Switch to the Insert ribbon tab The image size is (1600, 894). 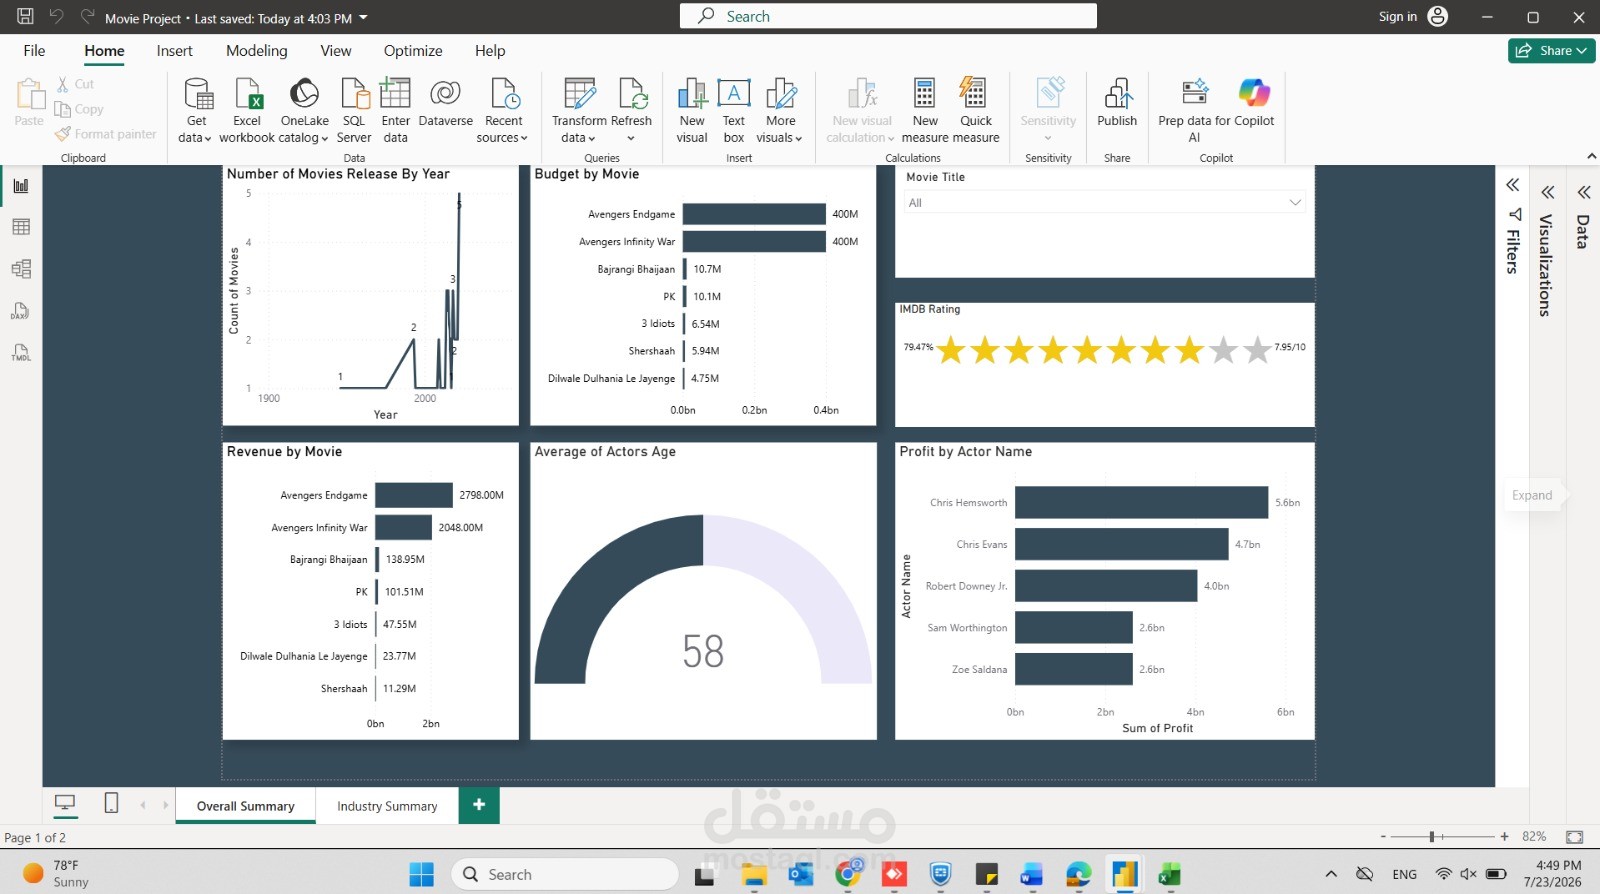[x=175, y=51]
